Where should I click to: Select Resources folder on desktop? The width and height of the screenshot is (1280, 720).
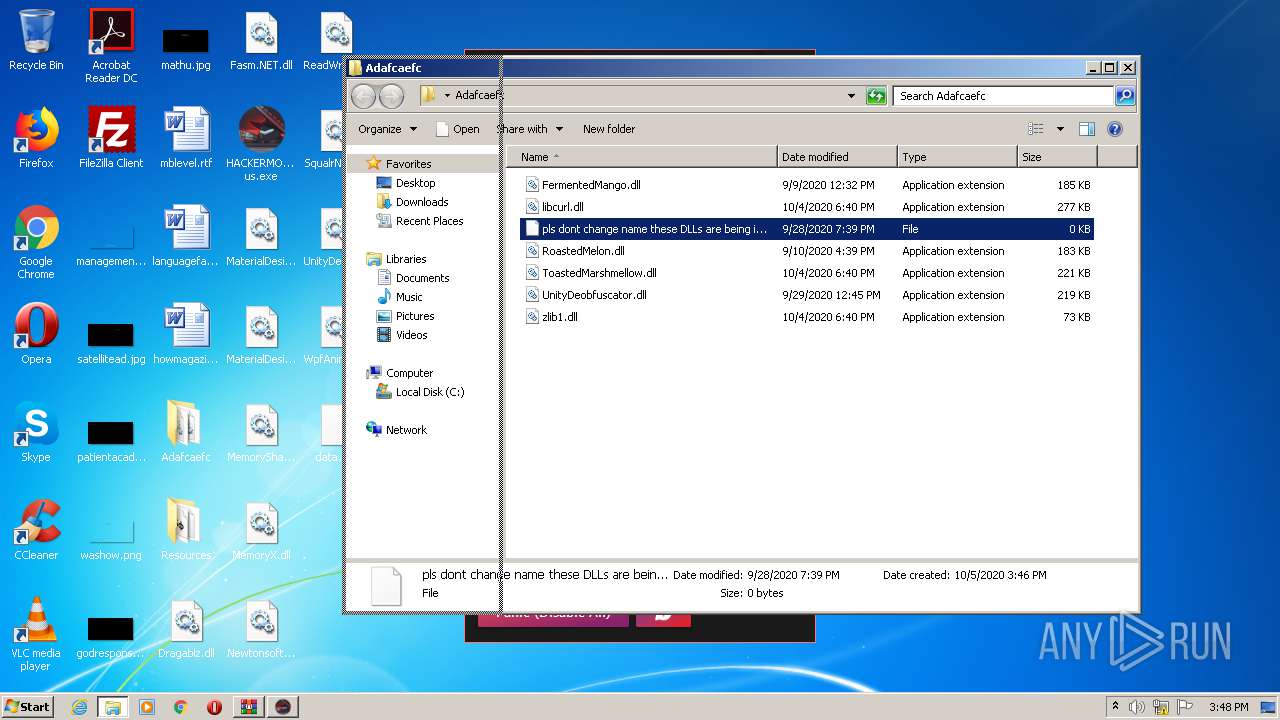(x=186, y=530)
